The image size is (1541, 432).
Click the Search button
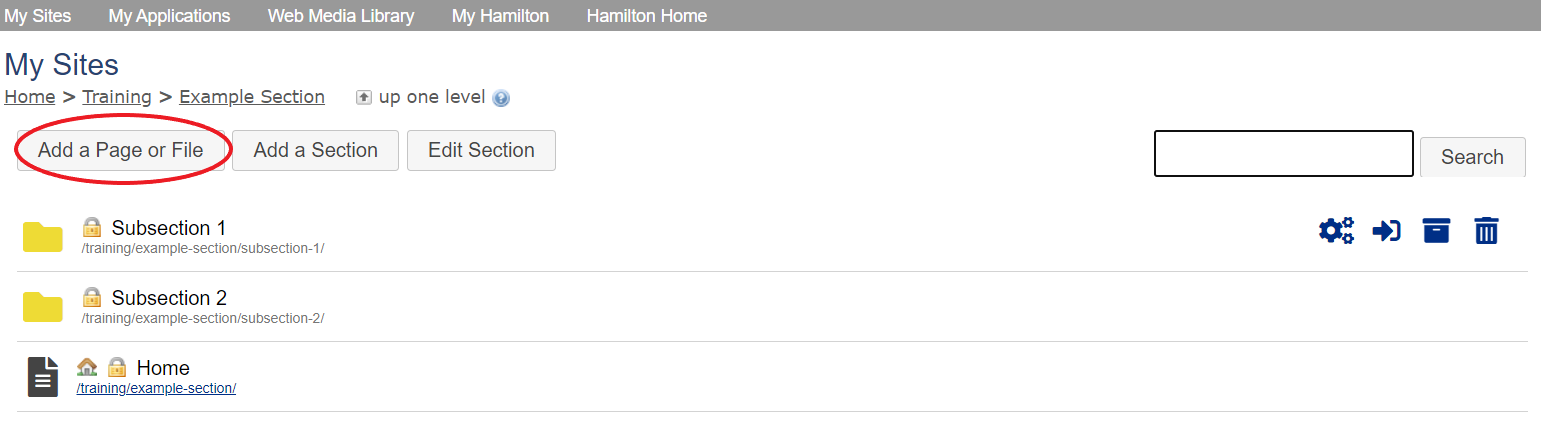point(1472,157)
